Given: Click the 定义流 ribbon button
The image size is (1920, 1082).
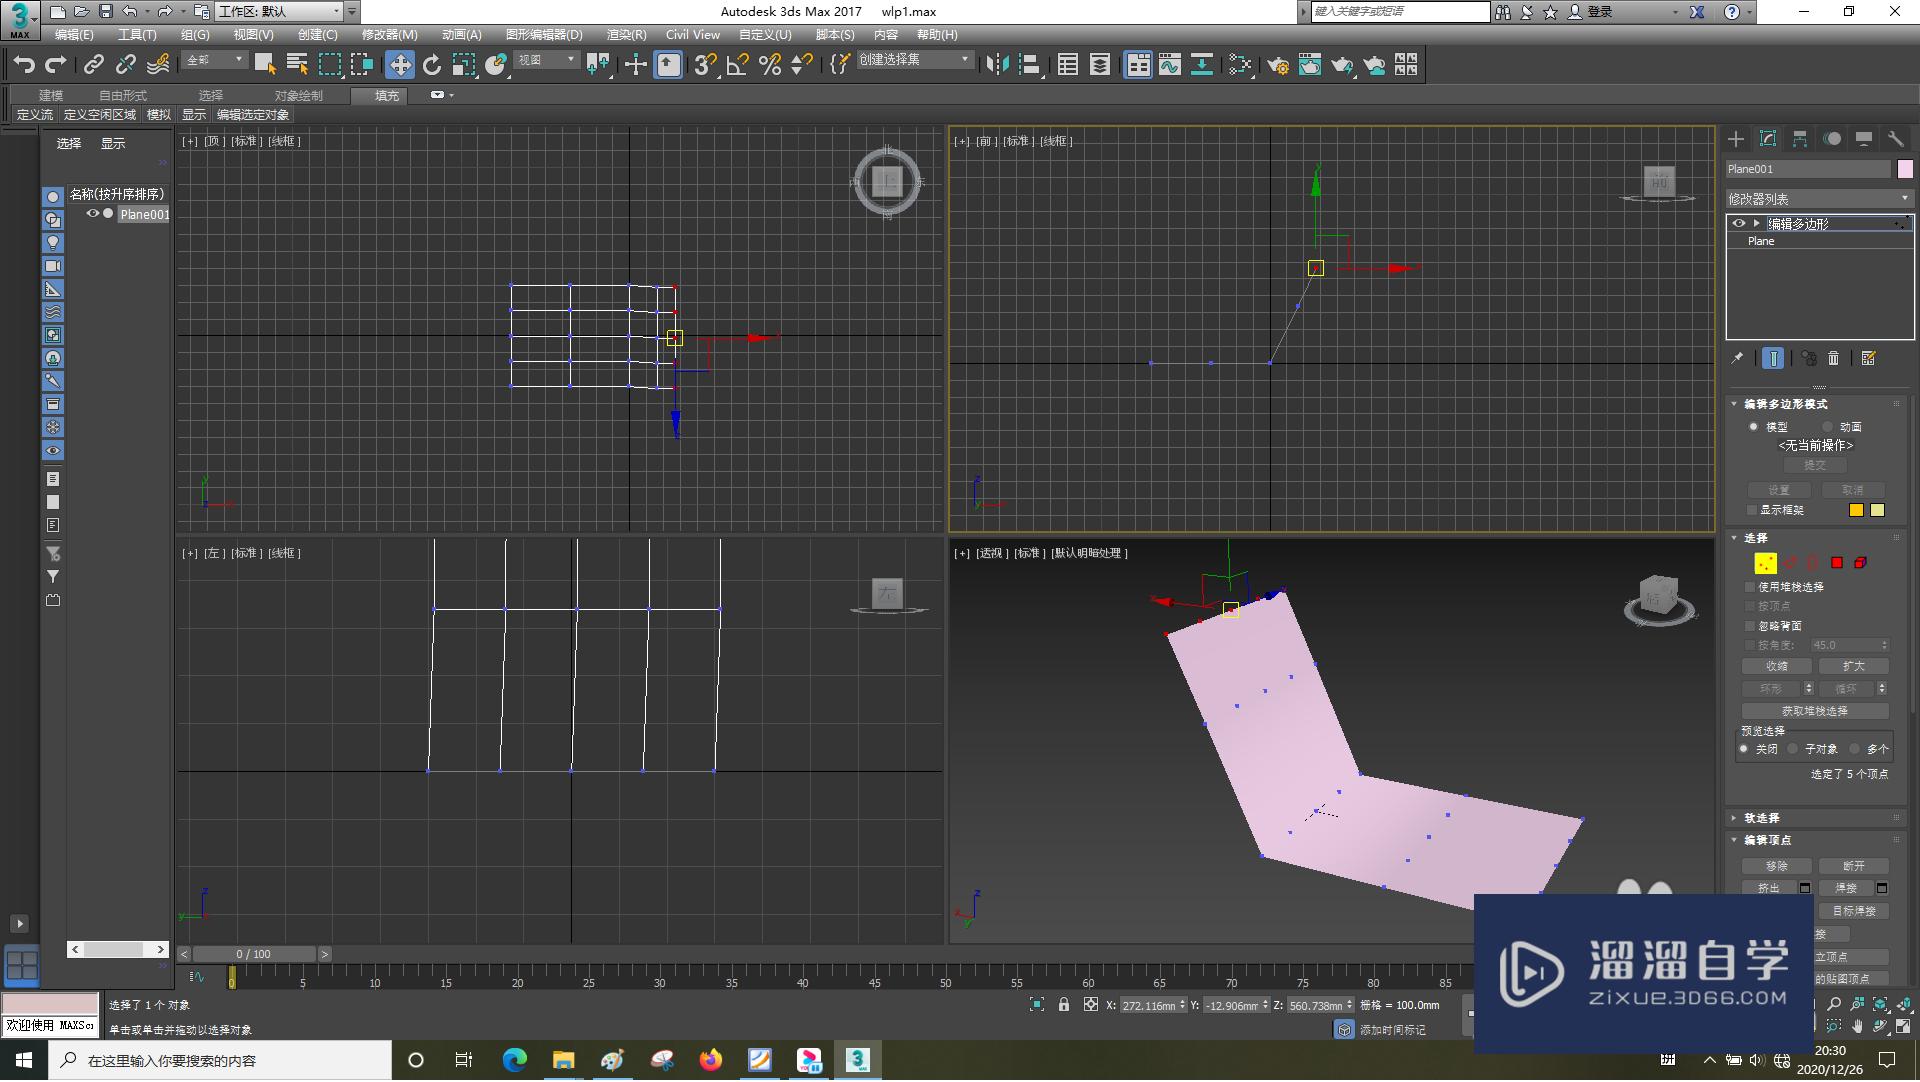Looking at the screenshot, I should (x=35, y=115).
